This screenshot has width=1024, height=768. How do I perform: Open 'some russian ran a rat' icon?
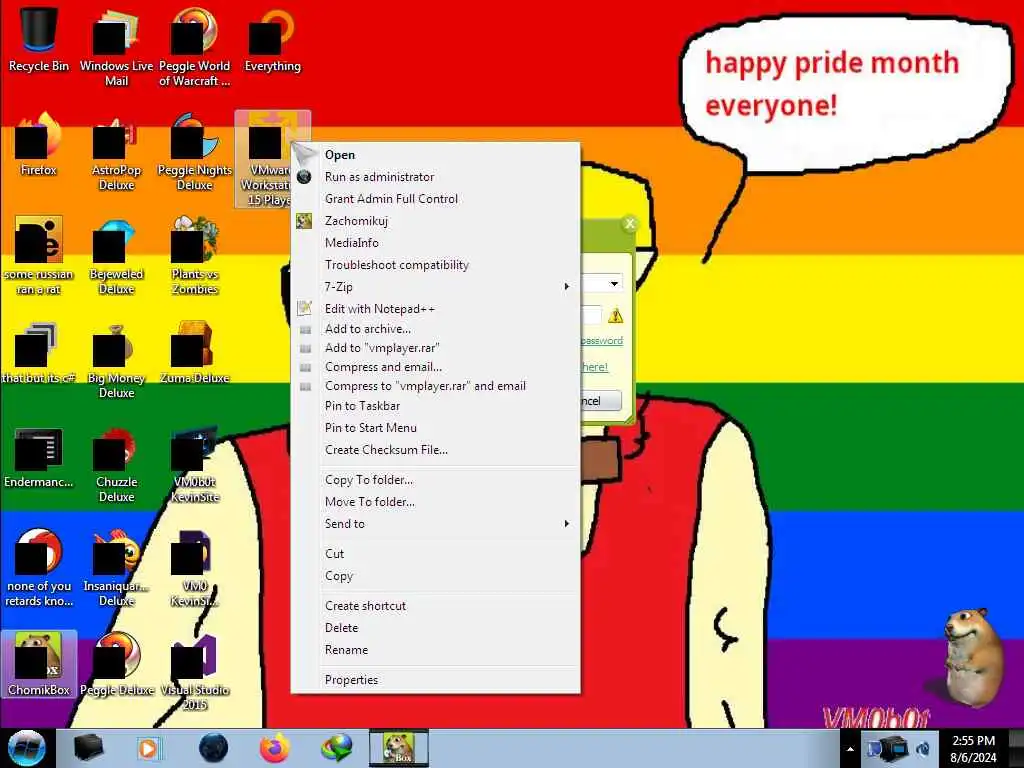(x=39, y=255)
